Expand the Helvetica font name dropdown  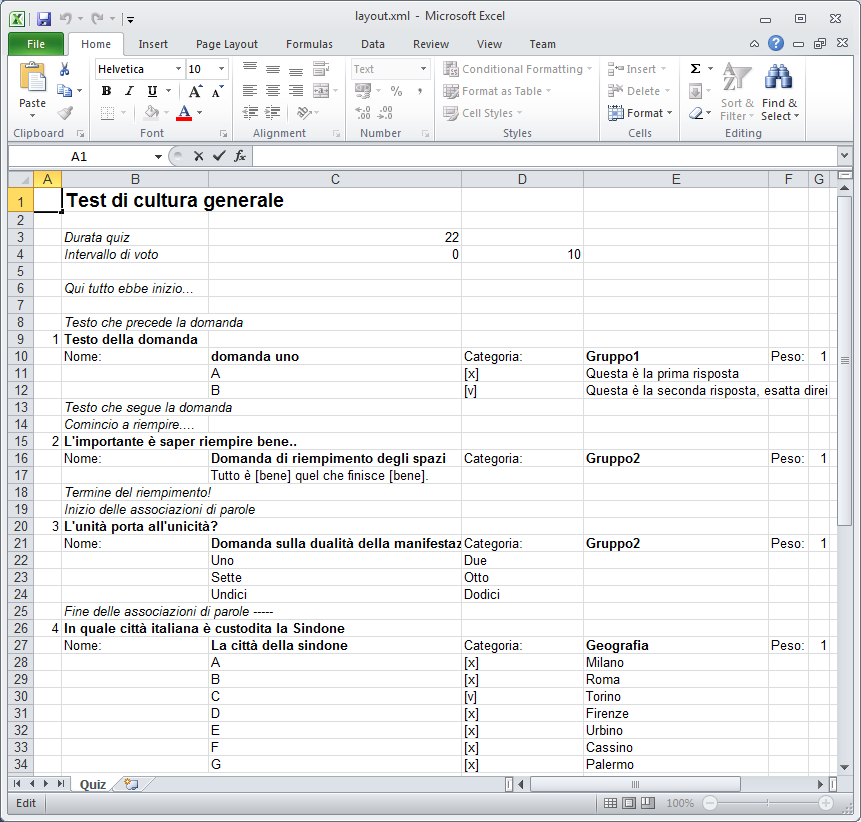[178, 69]
